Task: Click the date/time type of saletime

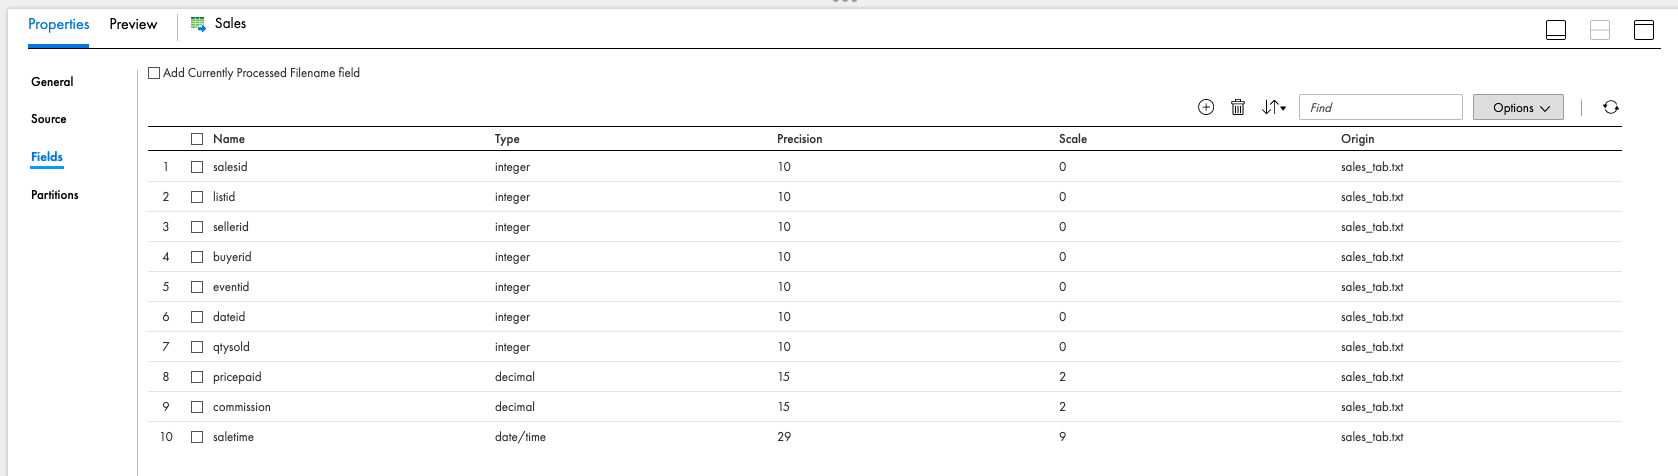Action: pos(520,437)
